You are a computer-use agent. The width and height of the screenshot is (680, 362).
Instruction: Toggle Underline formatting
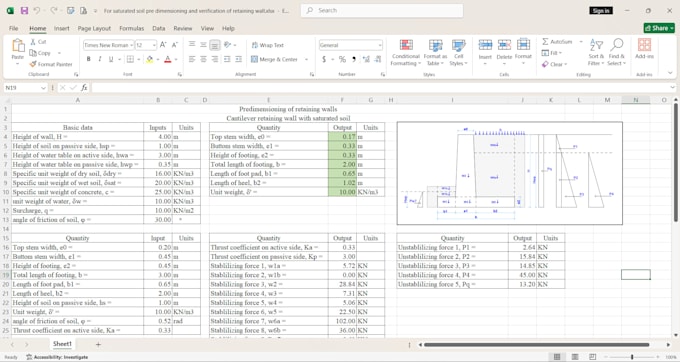111,59
